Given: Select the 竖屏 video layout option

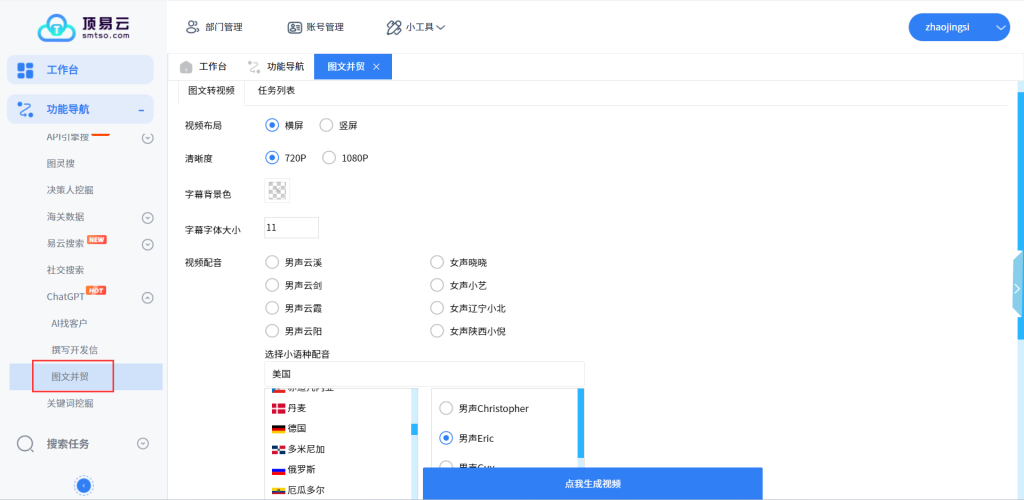Looking at the screenshot, I should tap(326, 126).
